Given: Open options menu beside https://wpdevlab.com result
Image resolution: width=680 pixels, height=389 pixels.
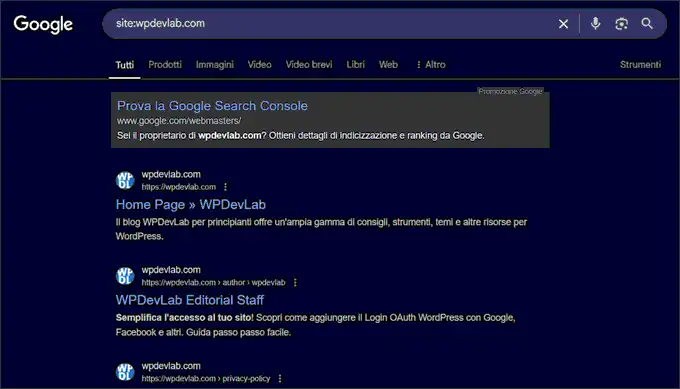Looking at the screenshot, I should (x=225, y=187).
